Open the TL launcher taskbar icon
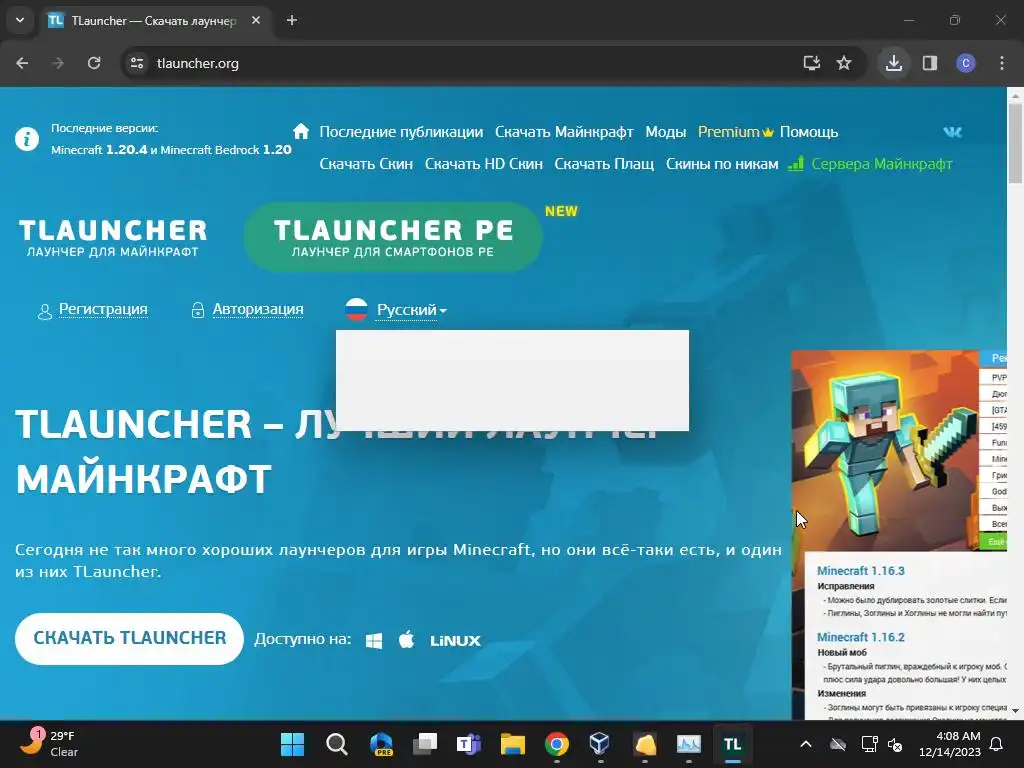This screenshot has height=768, width=1024. pyautogui.click(x=732, y=744)
